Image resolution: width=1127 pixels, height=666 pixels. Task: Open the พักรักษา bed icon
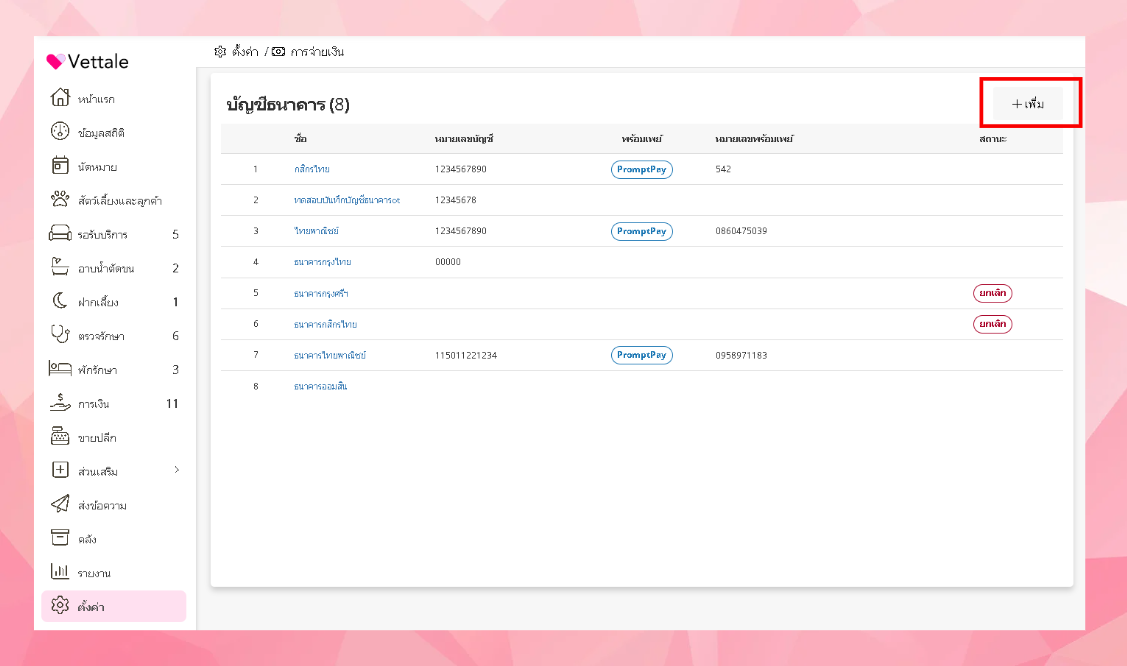pos(60,369)
